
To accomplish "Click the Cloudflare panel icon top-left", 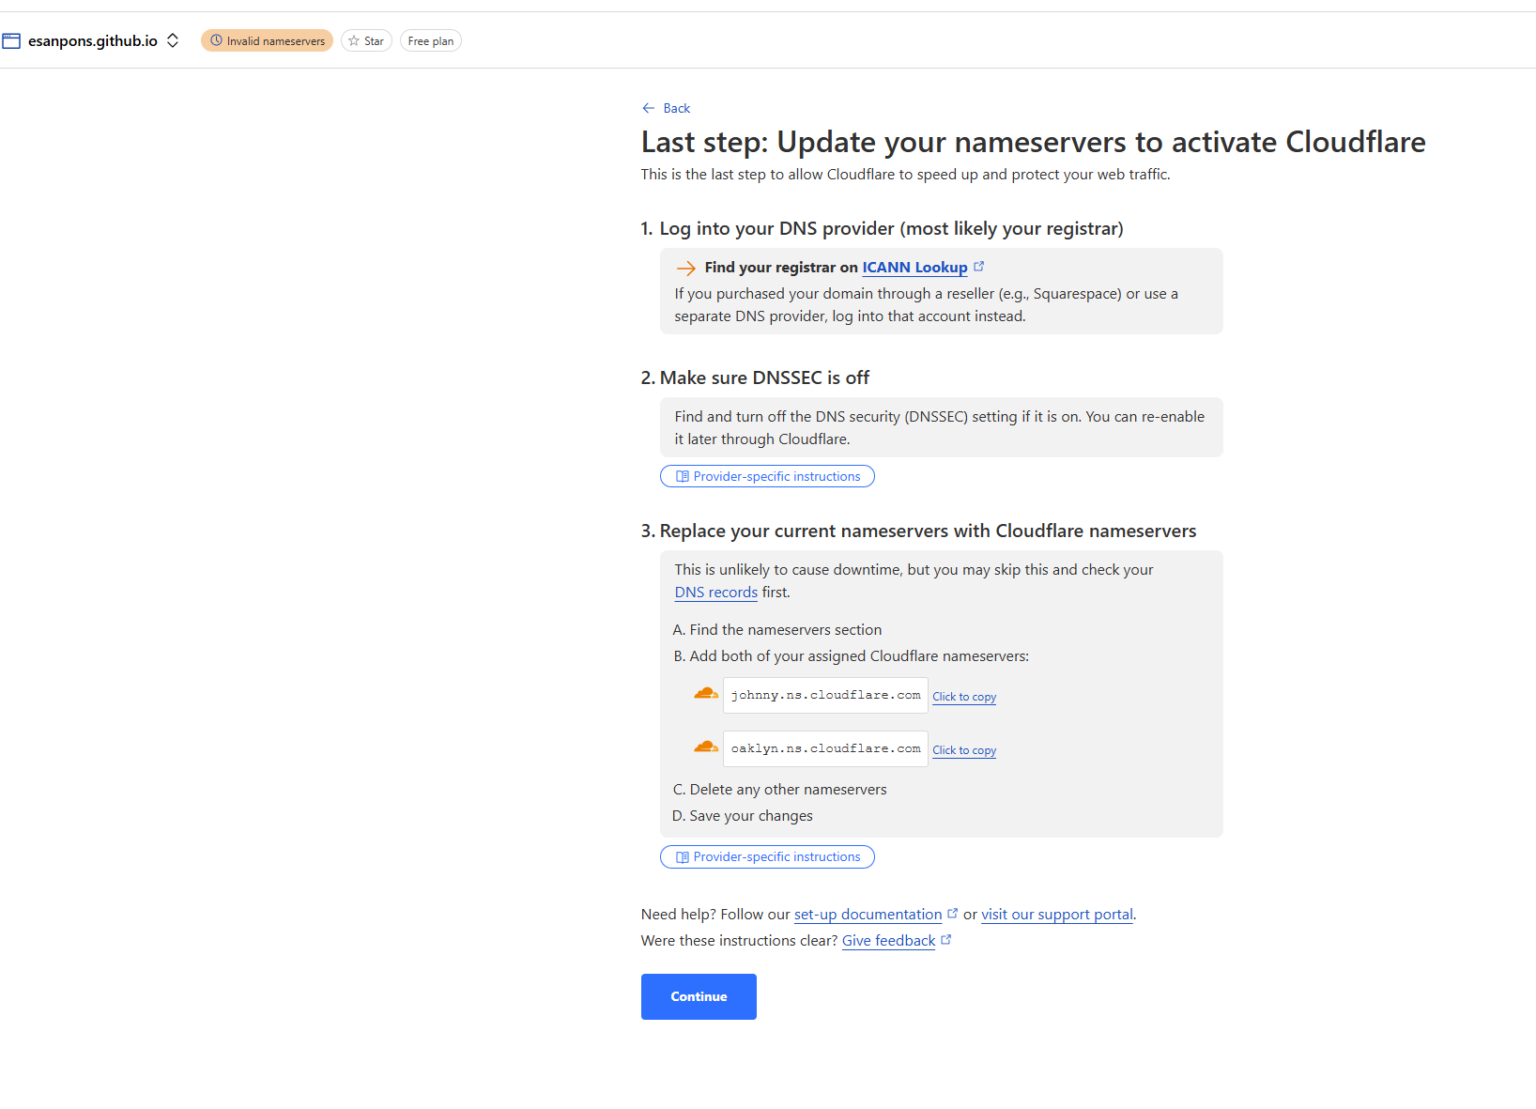I will [x=12, y=40].
